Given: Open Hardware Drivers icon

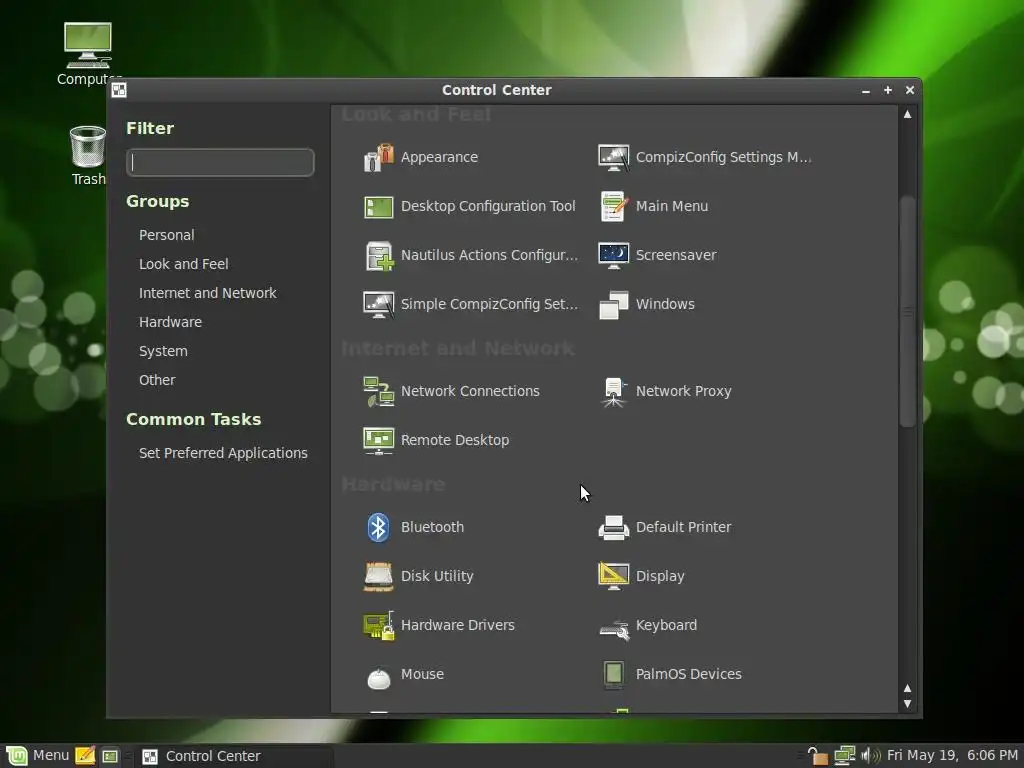Looking at the screenshot, I should (x=379, y=625).
